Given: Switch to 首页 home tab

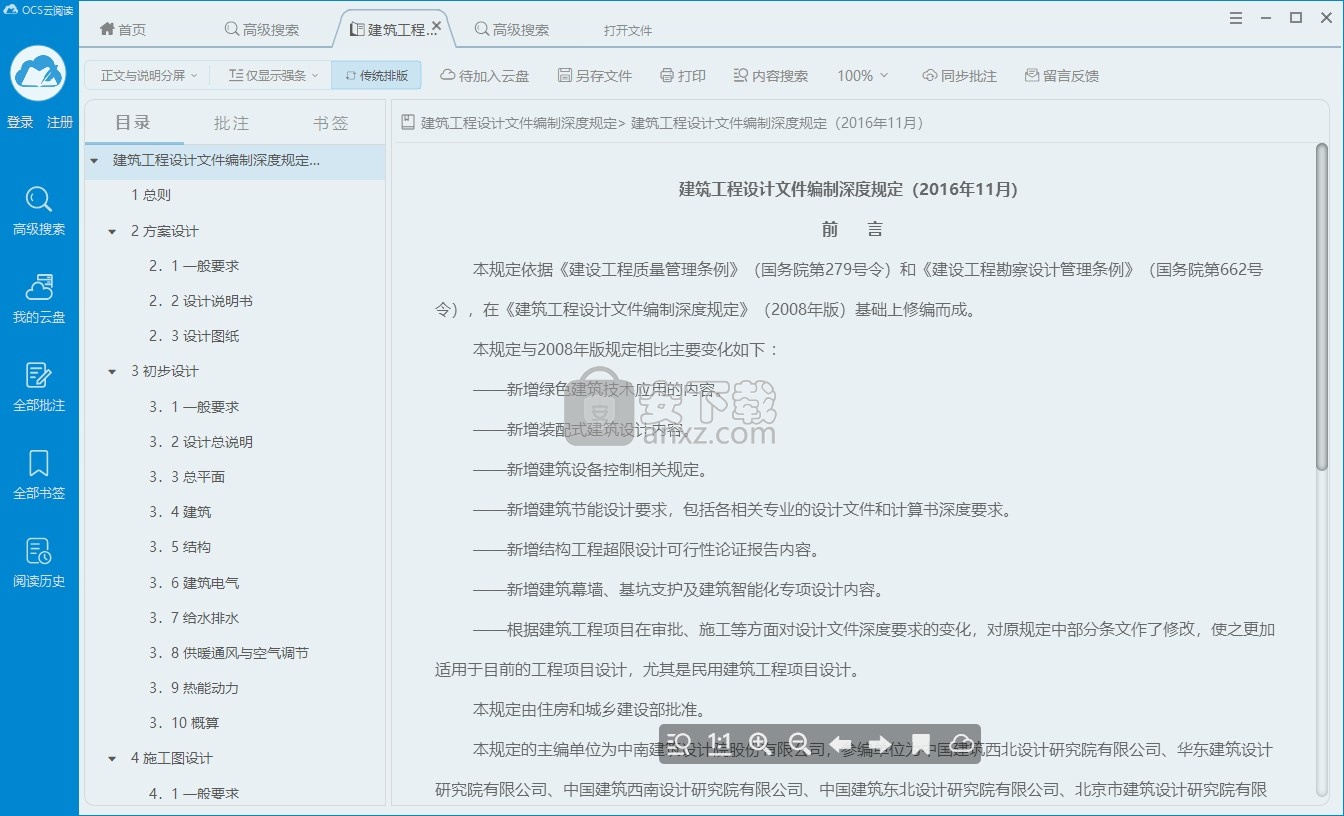Looking at the screenshot, I should click(x=123, y=29).
